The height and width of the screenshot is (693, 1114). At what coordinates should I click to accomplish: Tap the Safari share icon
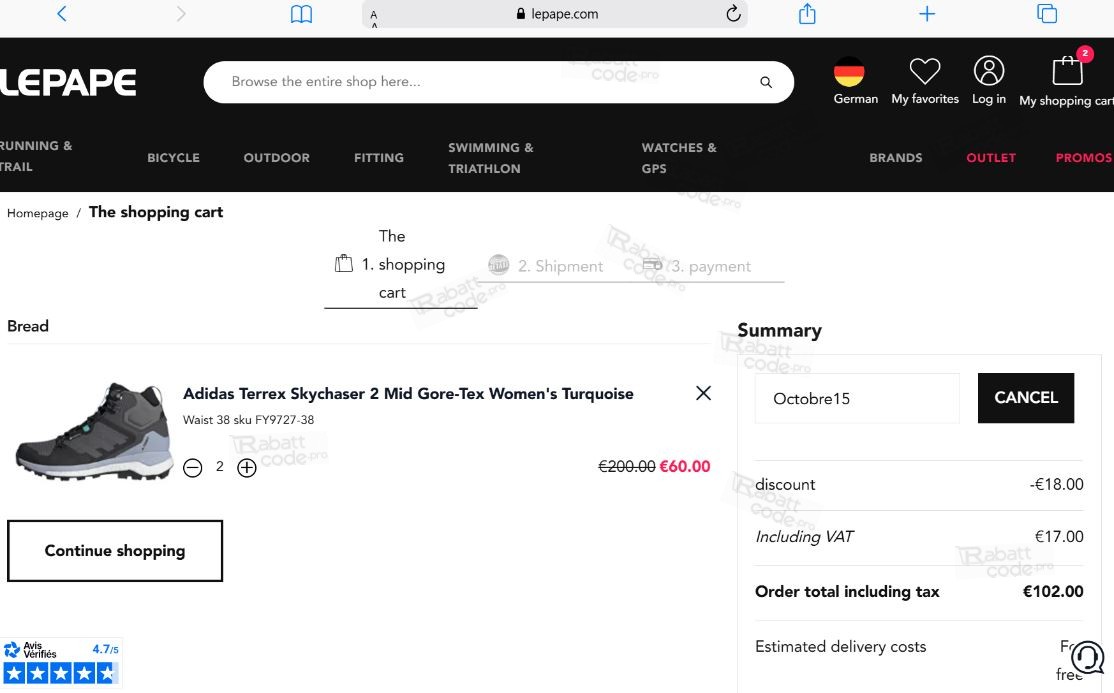click(807, 14)
